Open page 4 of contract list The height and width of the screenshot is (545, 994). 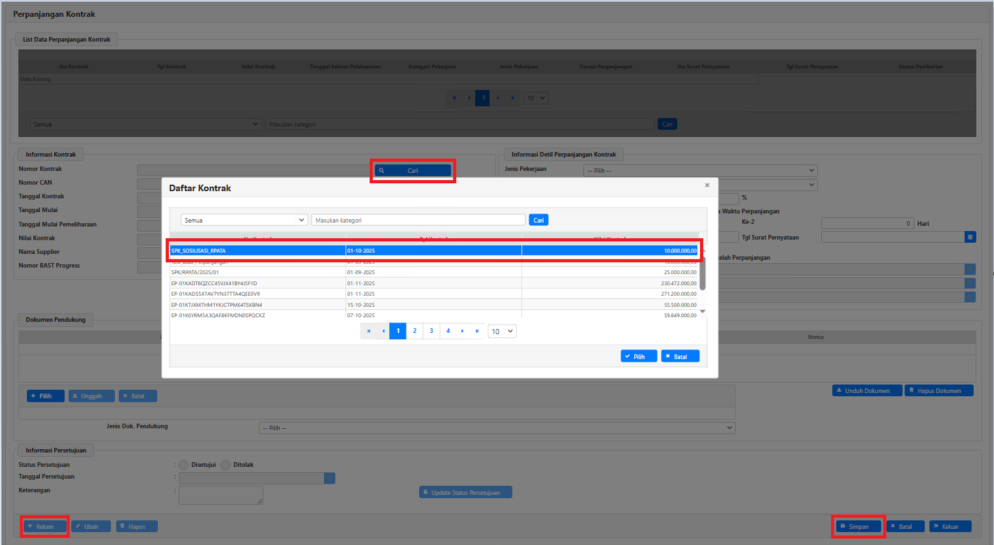(x=447, y=330)
